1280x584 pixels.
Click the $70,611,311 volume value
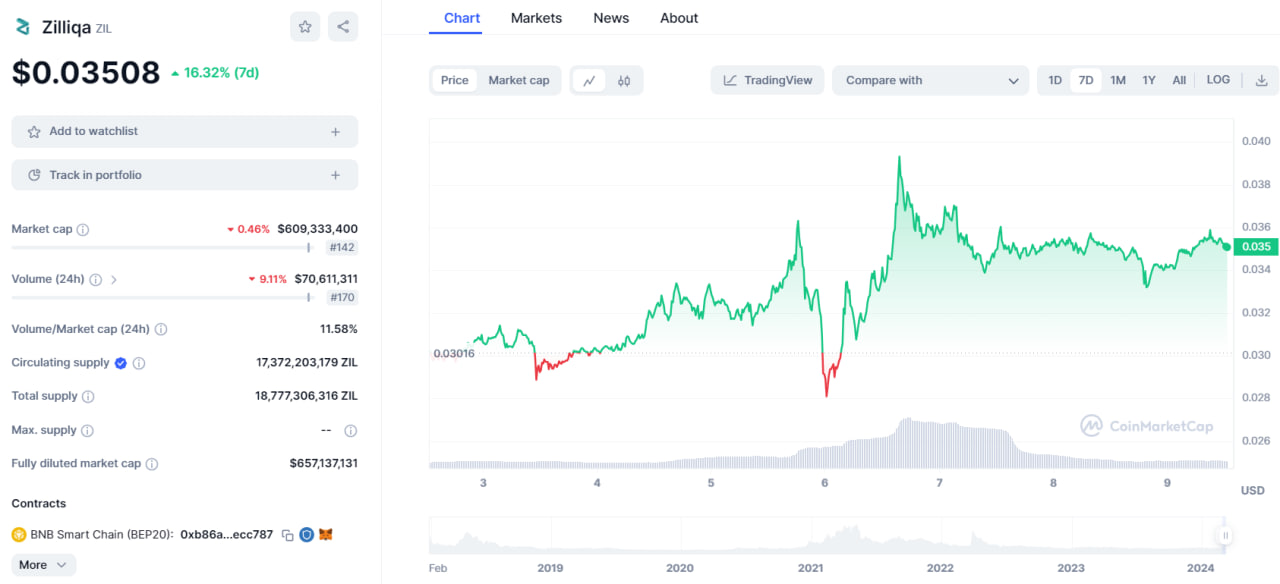[326, 279]
